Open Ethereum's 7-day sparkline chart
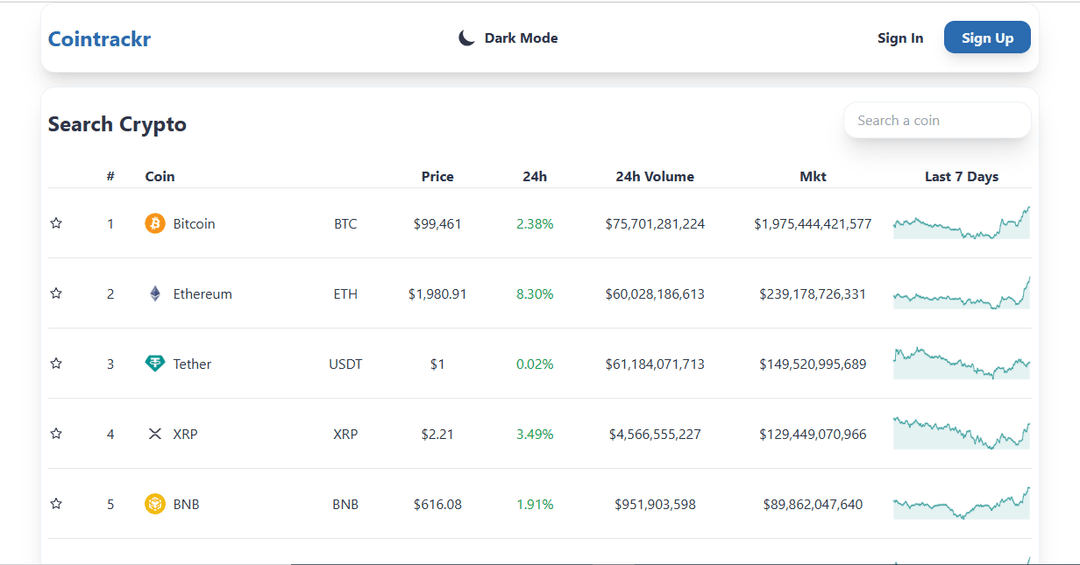Image resolution: width=1080 pixels, height=565 pixels. [962, 293]
